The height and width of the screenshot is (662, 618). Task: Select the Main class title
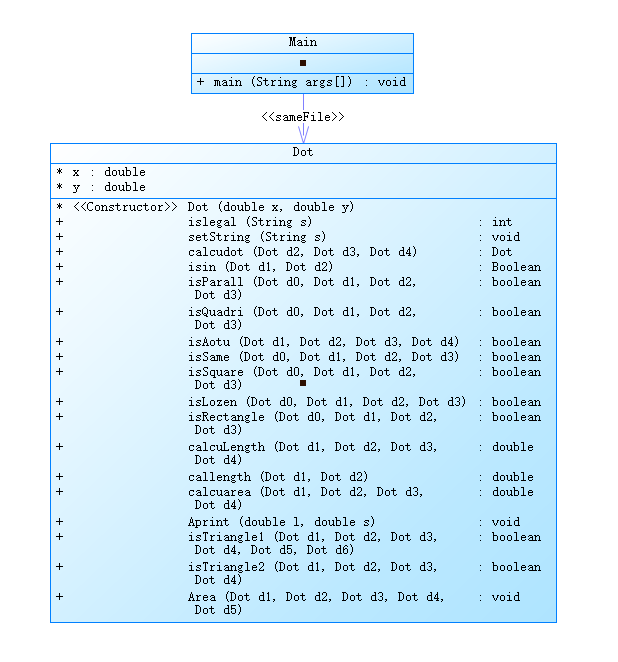click(302, 42)
